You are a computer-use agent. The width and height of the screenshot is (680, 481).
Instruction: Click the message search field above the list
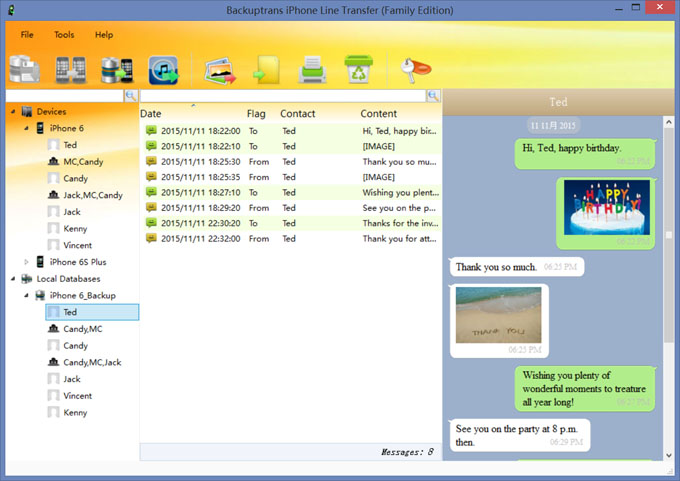click(283, 96)
